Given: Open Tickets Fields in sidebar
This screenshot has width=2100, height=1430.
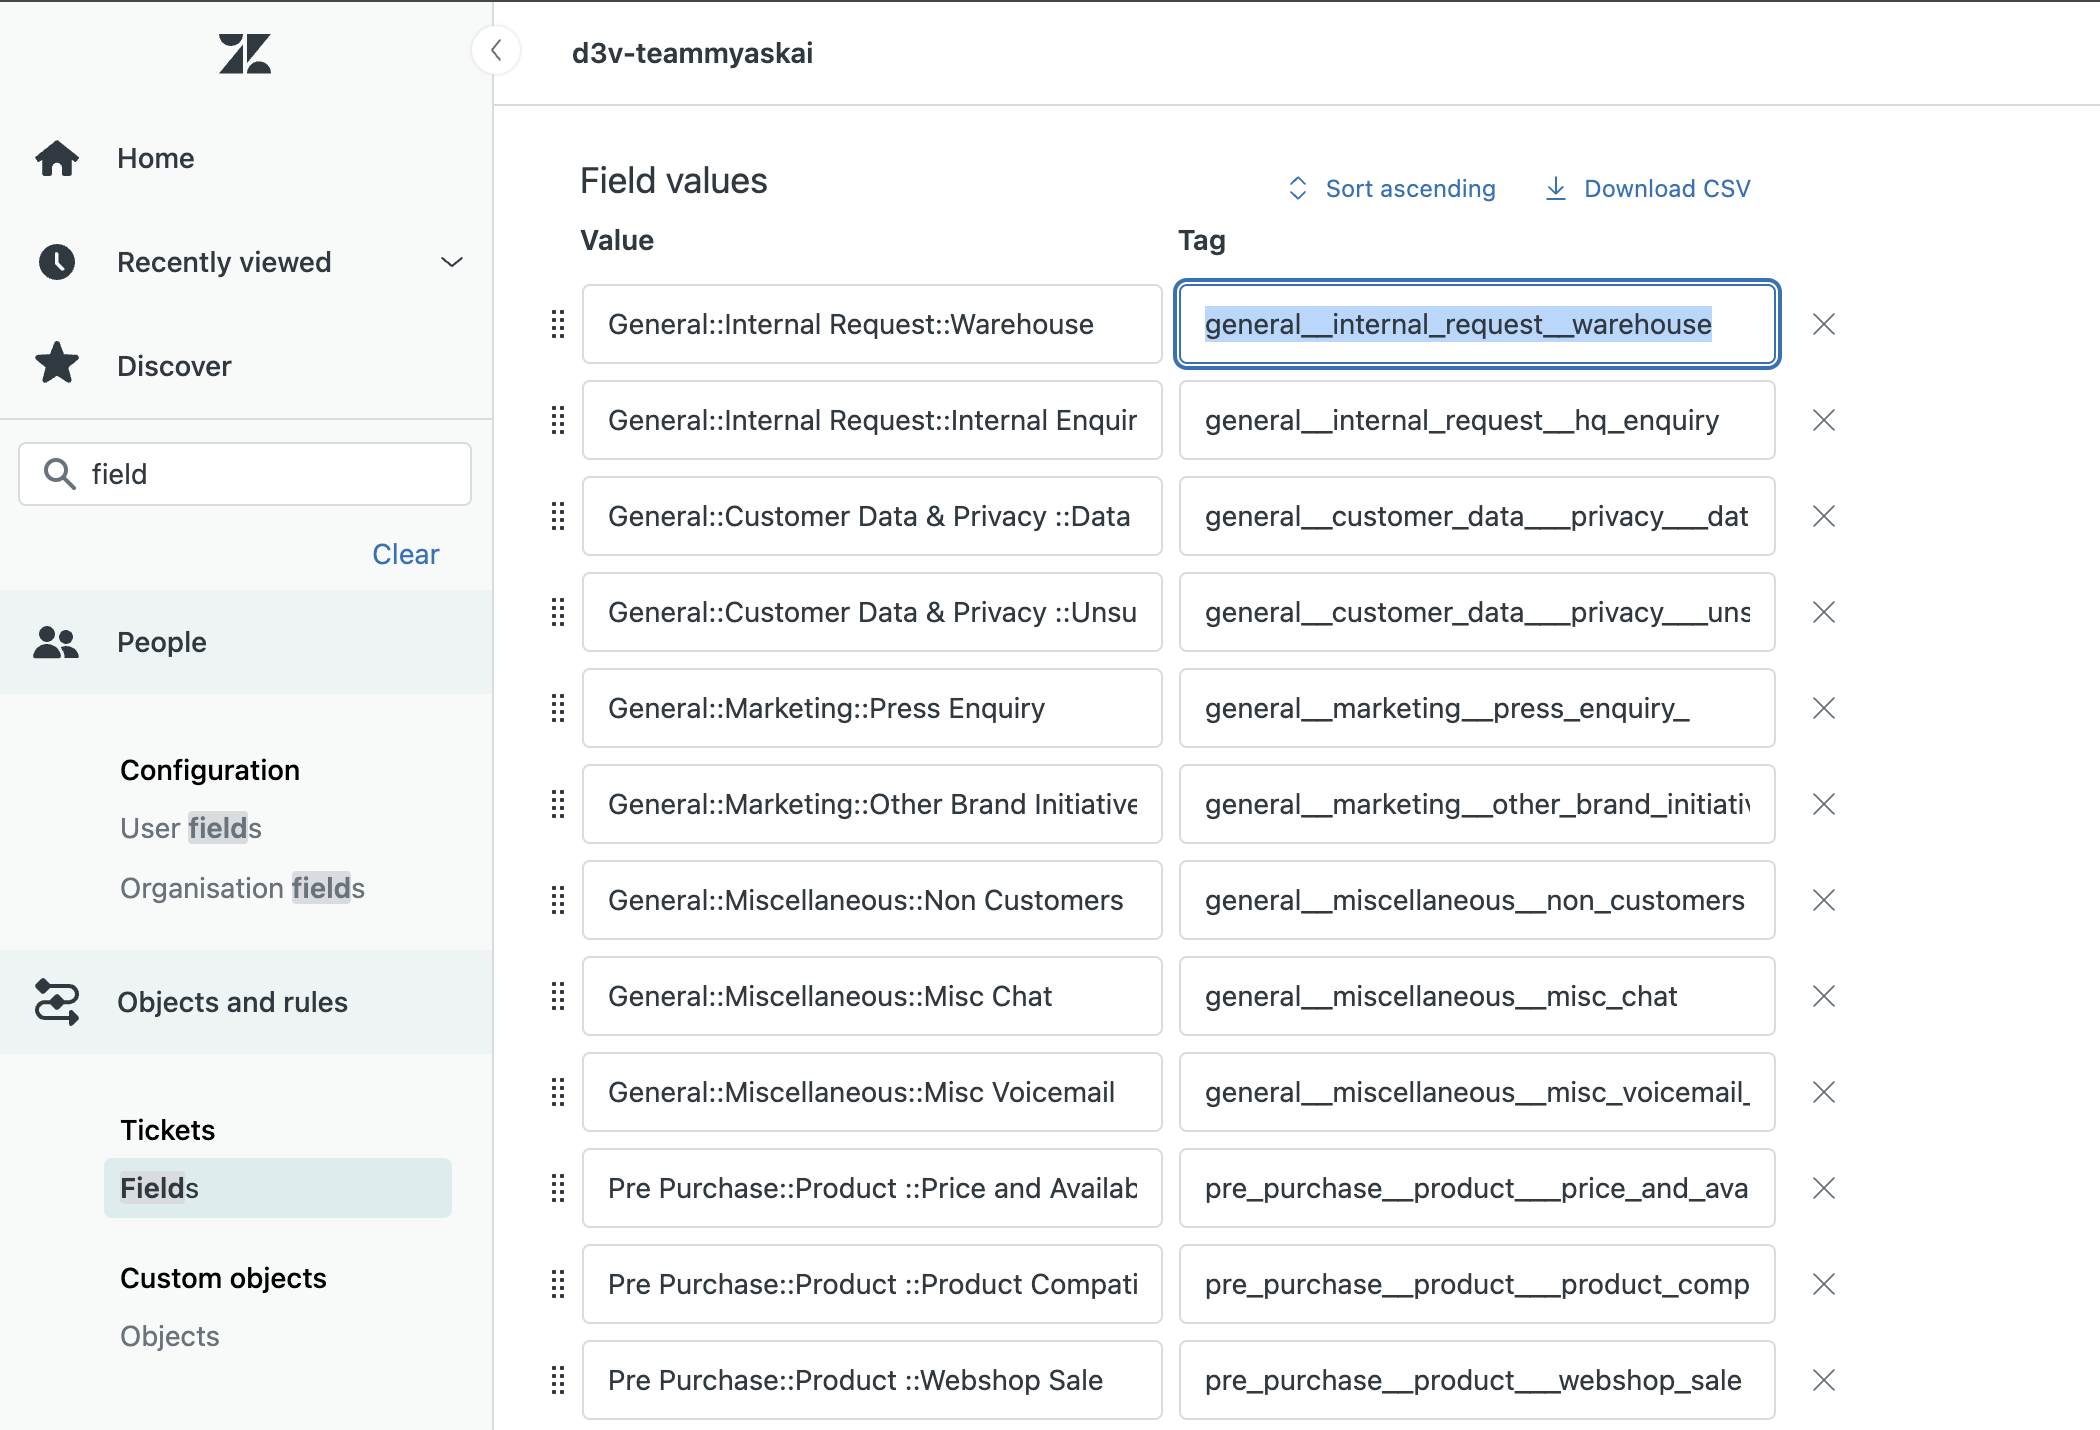Looking at the screenshot, I should [x=160, y=1188].
